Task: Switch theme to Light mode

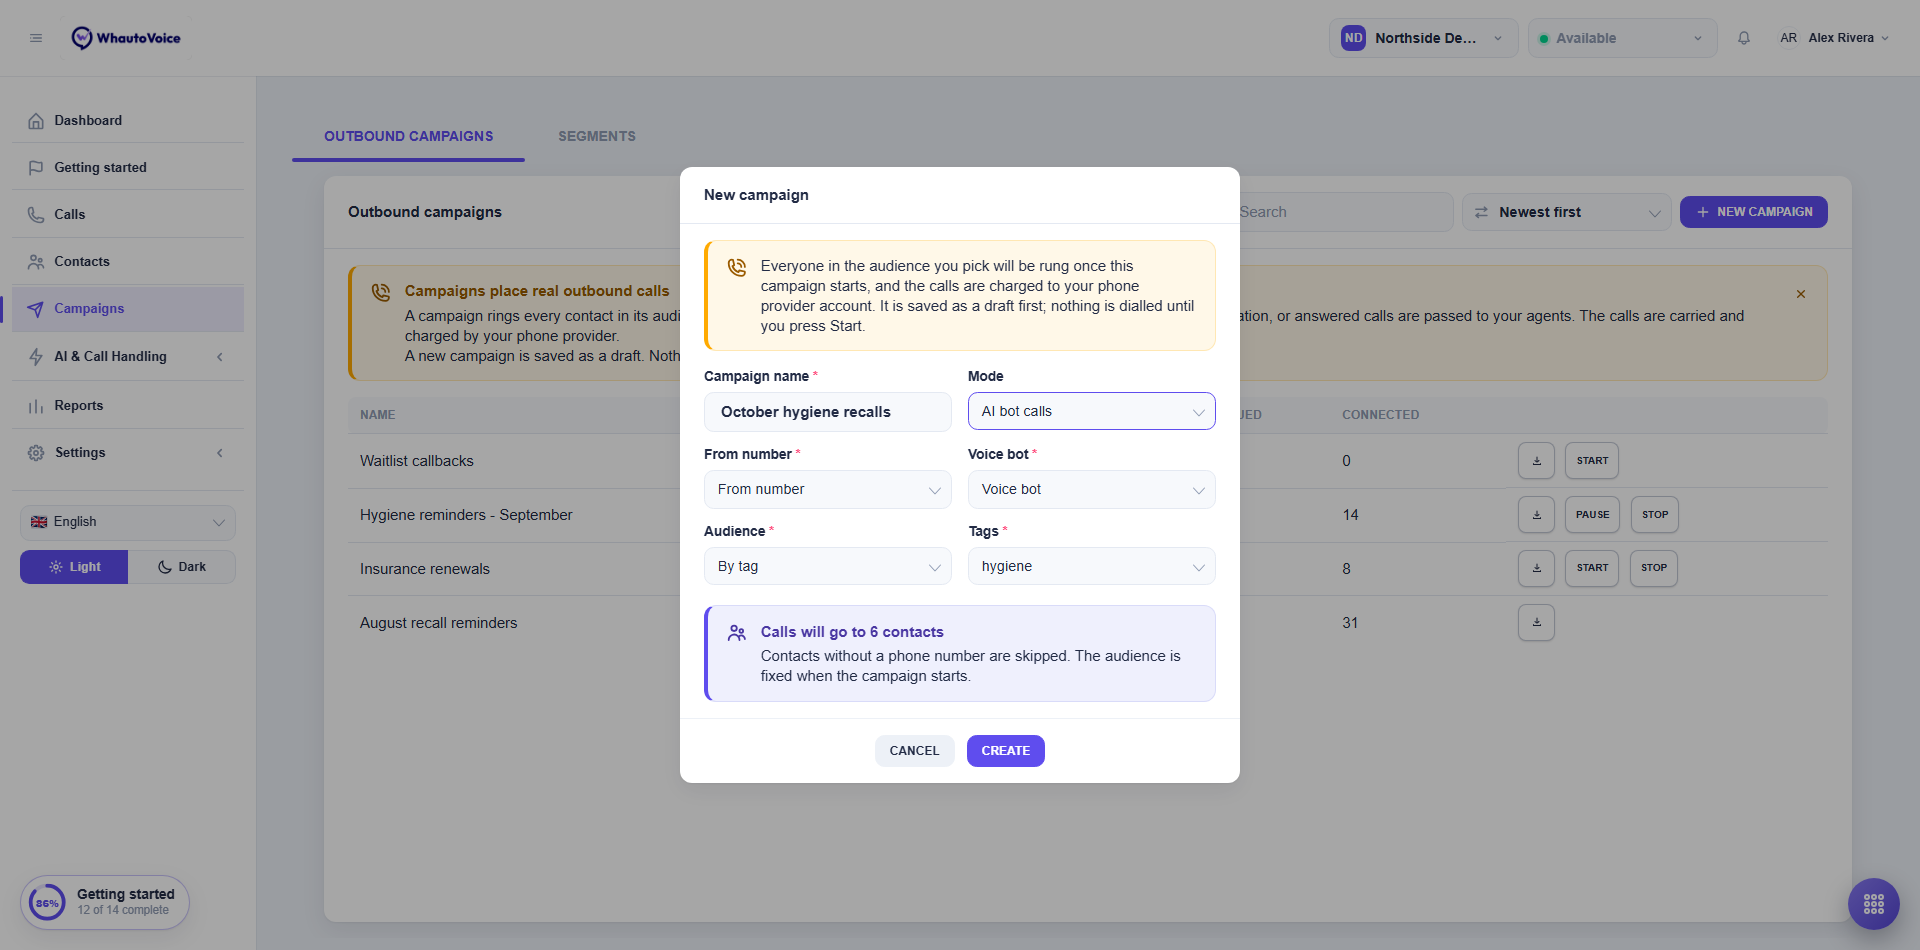Action: tap(74, 567)
